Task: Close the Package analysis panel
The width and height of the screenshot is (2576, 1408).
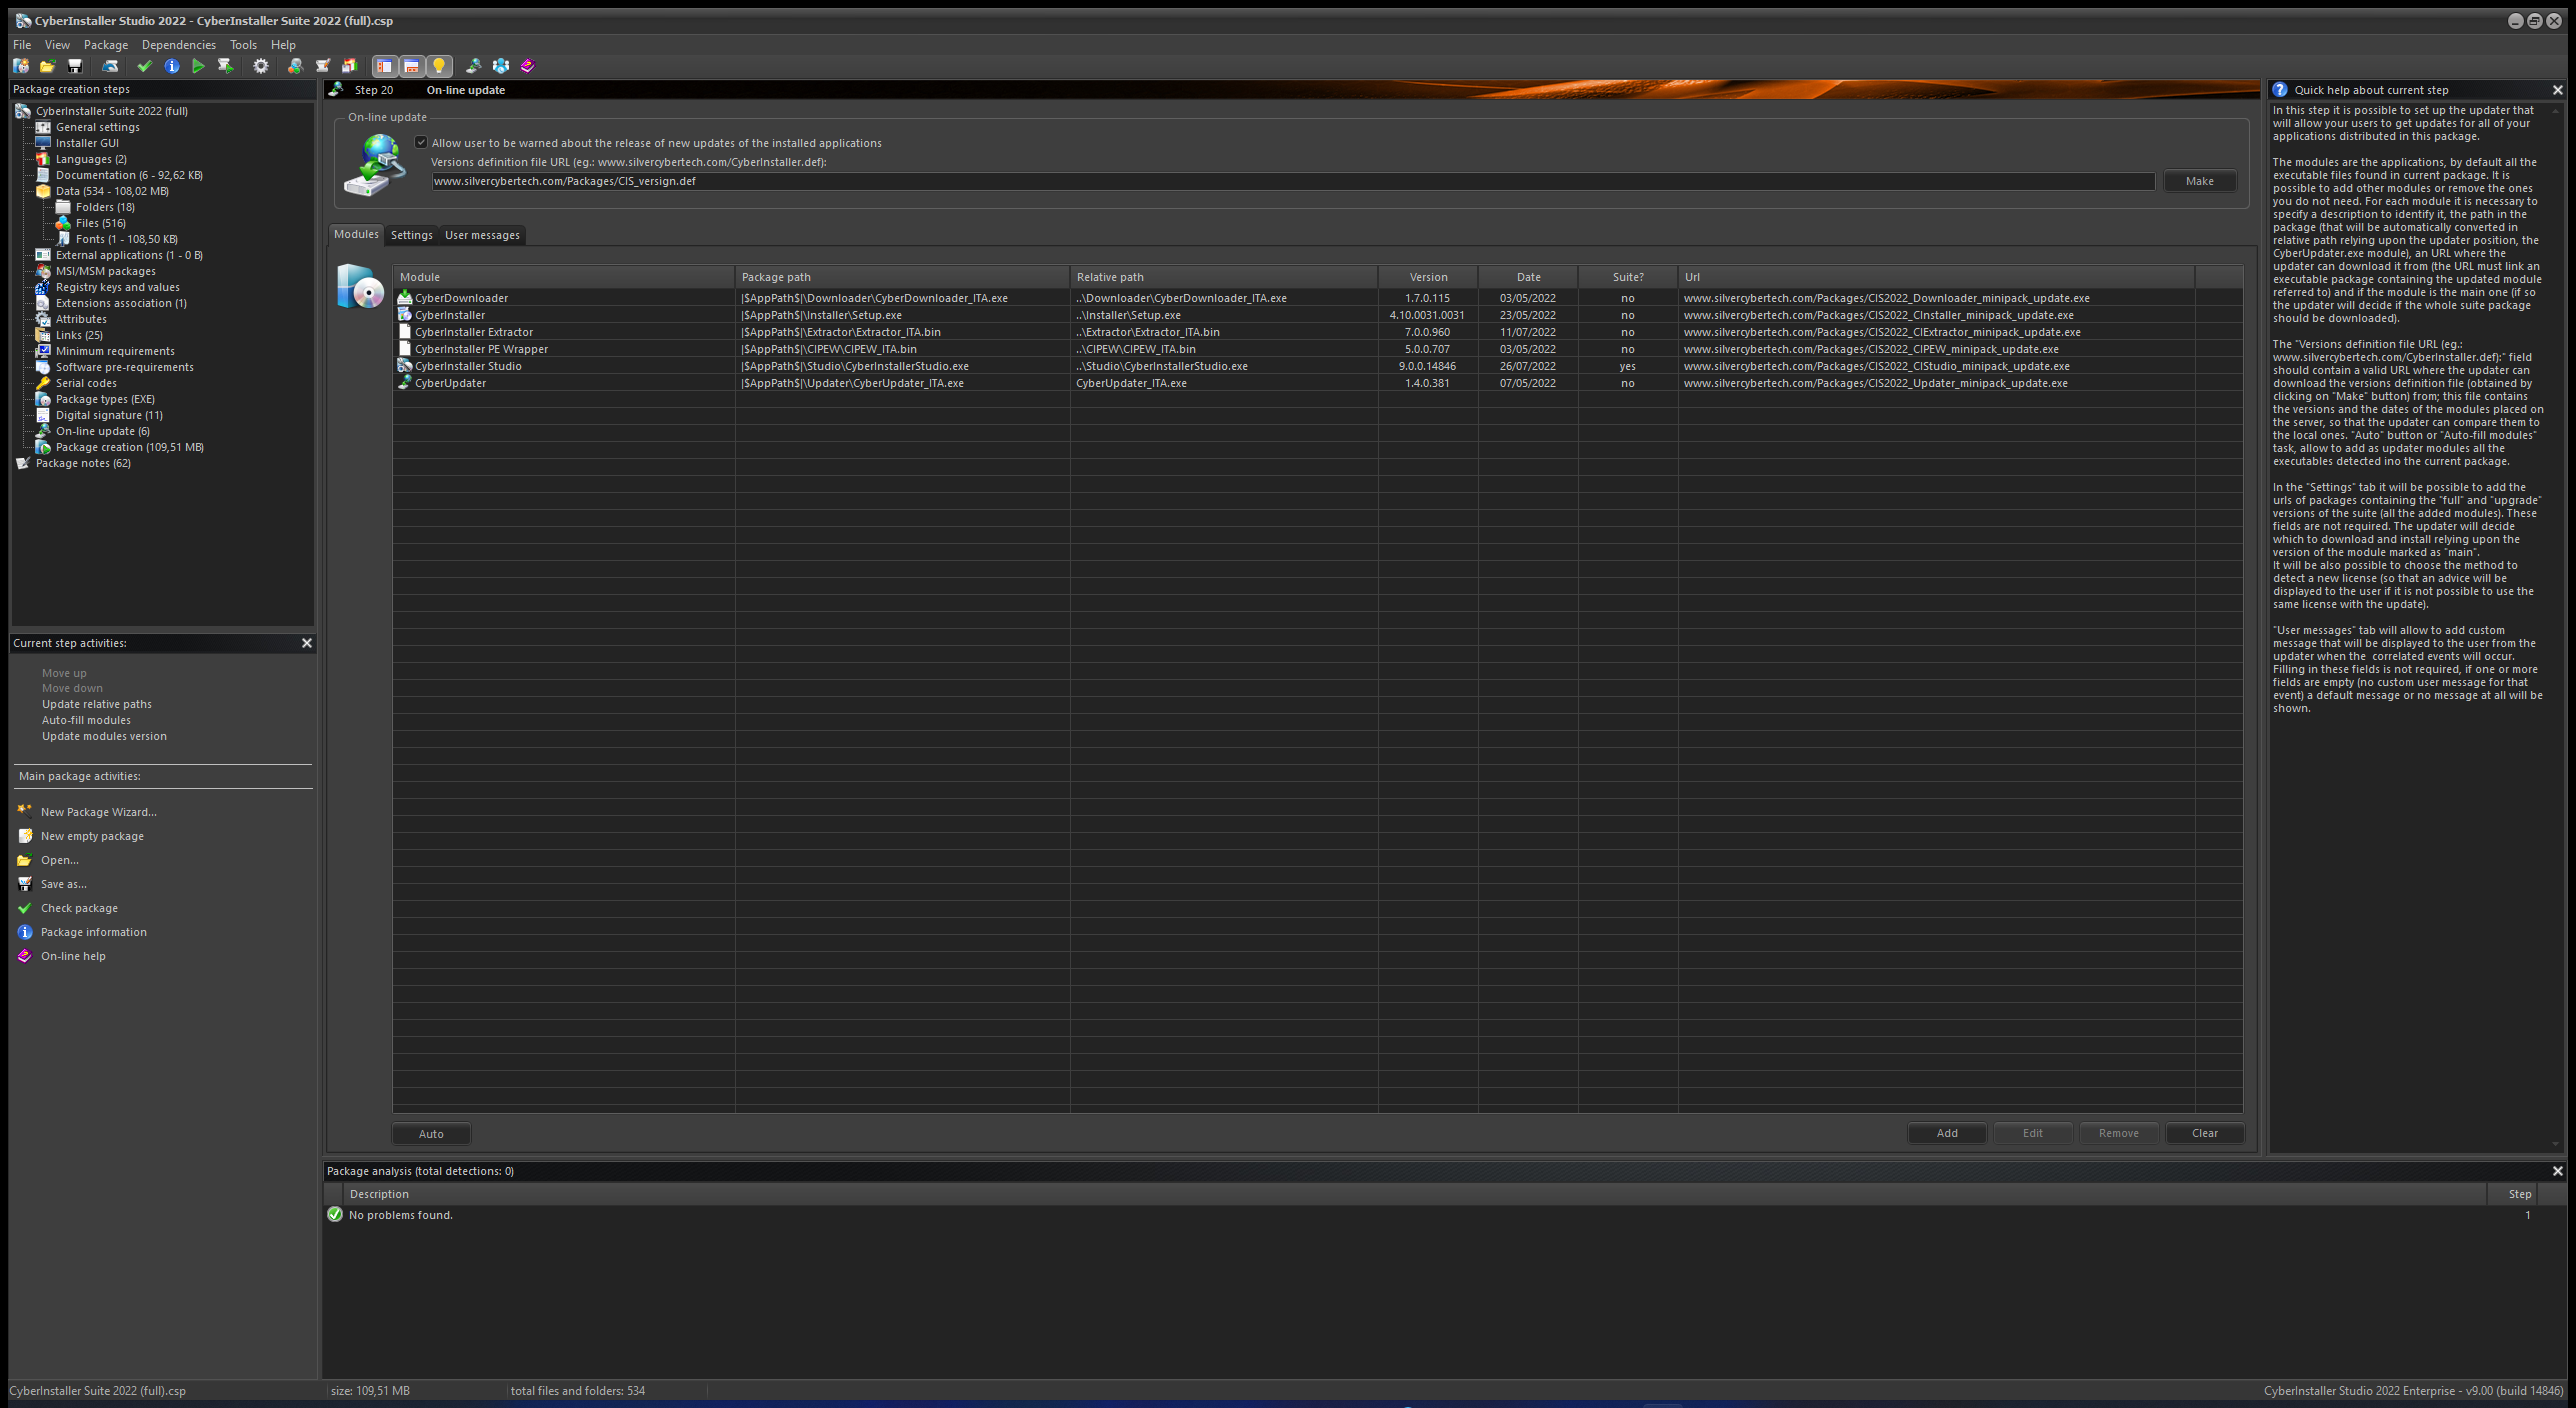Action: point(2558,1171)
